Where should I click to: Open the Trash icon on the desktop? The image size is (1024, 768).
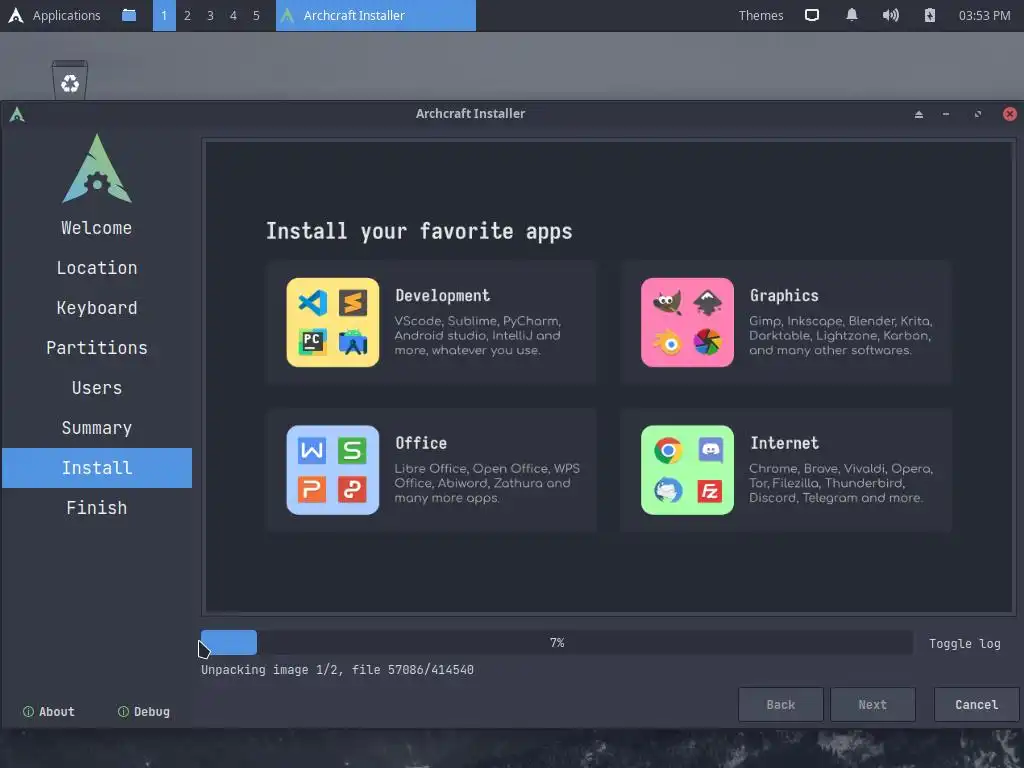tap(70, 80)
